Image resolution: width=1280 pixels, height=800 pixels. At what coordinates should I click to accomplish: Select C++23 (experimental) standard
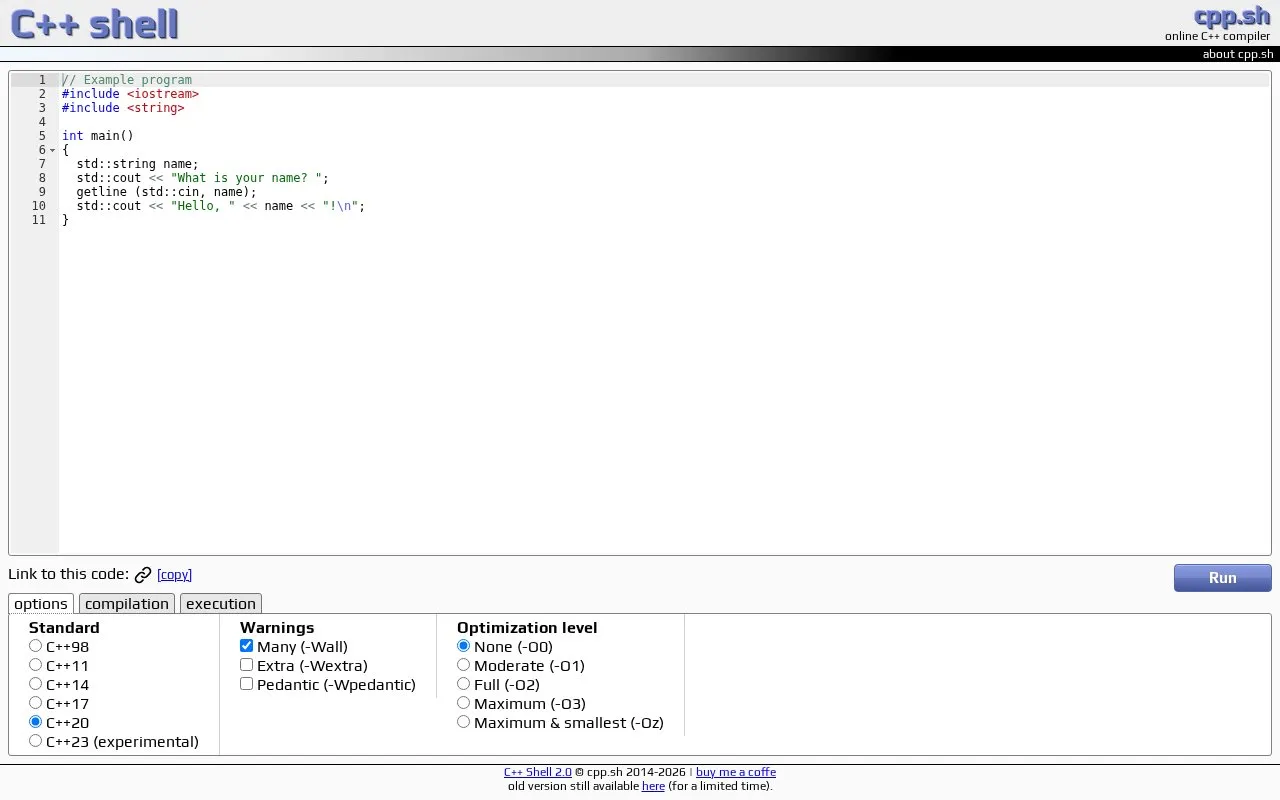point(36,741)
